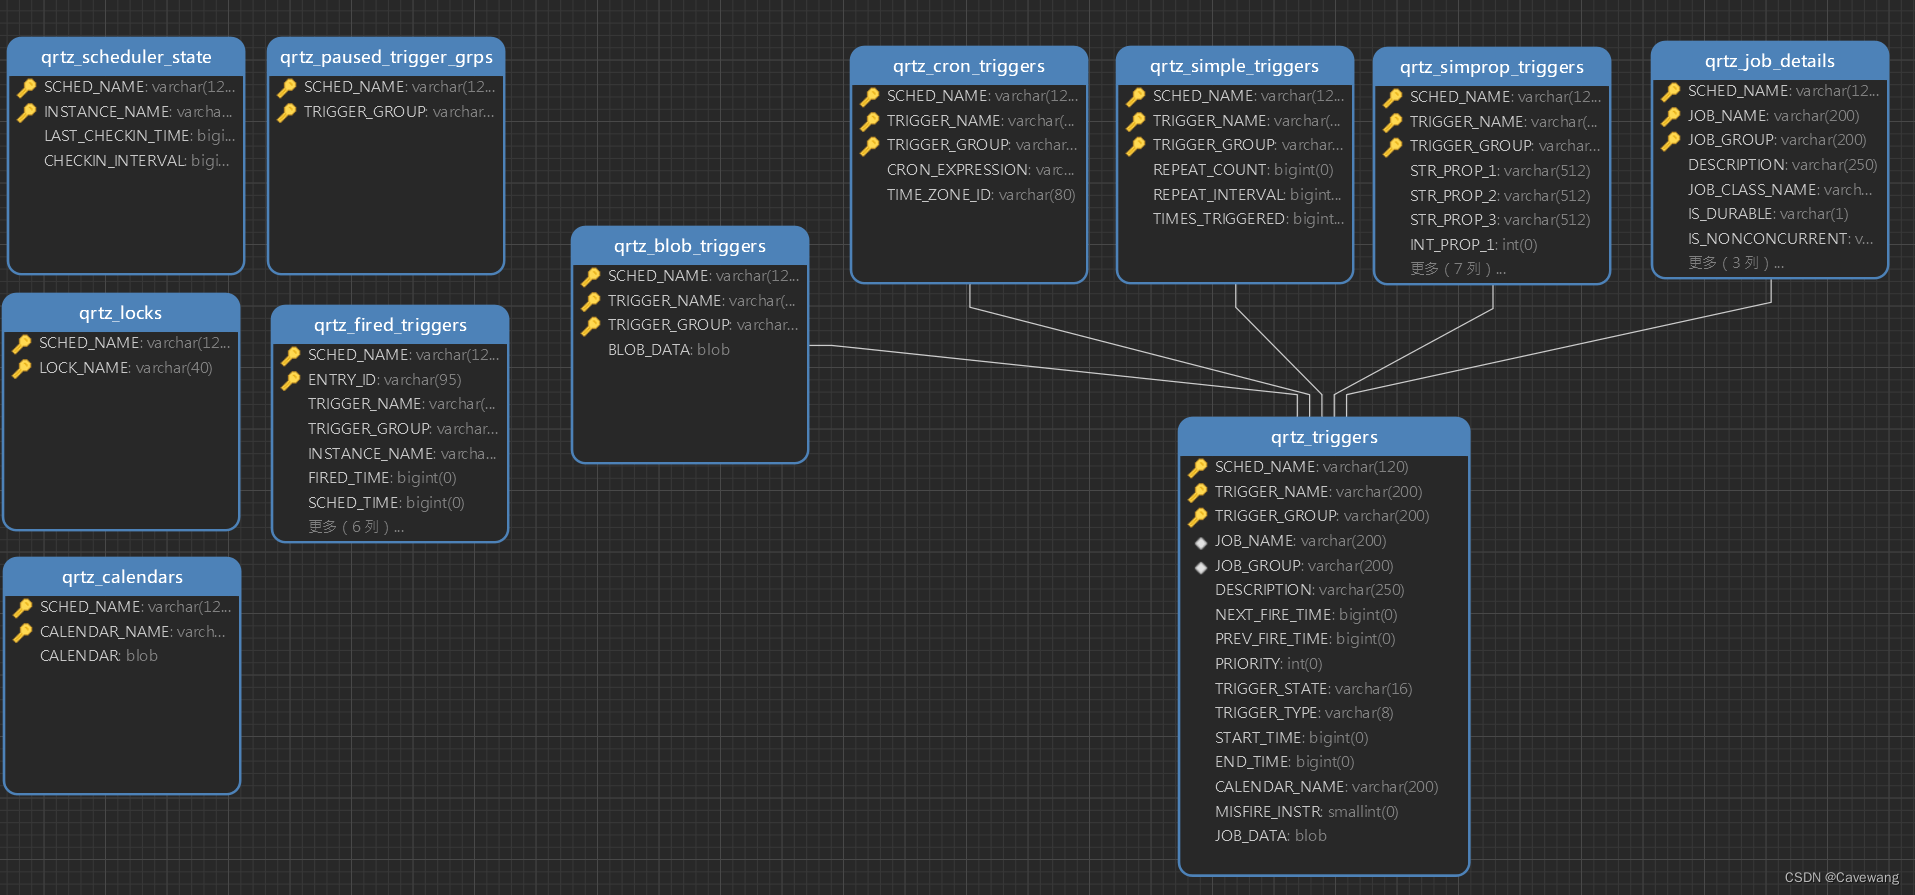Select the qrtz_simple_triggers table header
This screenshot has width=1915, height=895.
pyautogui.click(x=1233, y=66)
